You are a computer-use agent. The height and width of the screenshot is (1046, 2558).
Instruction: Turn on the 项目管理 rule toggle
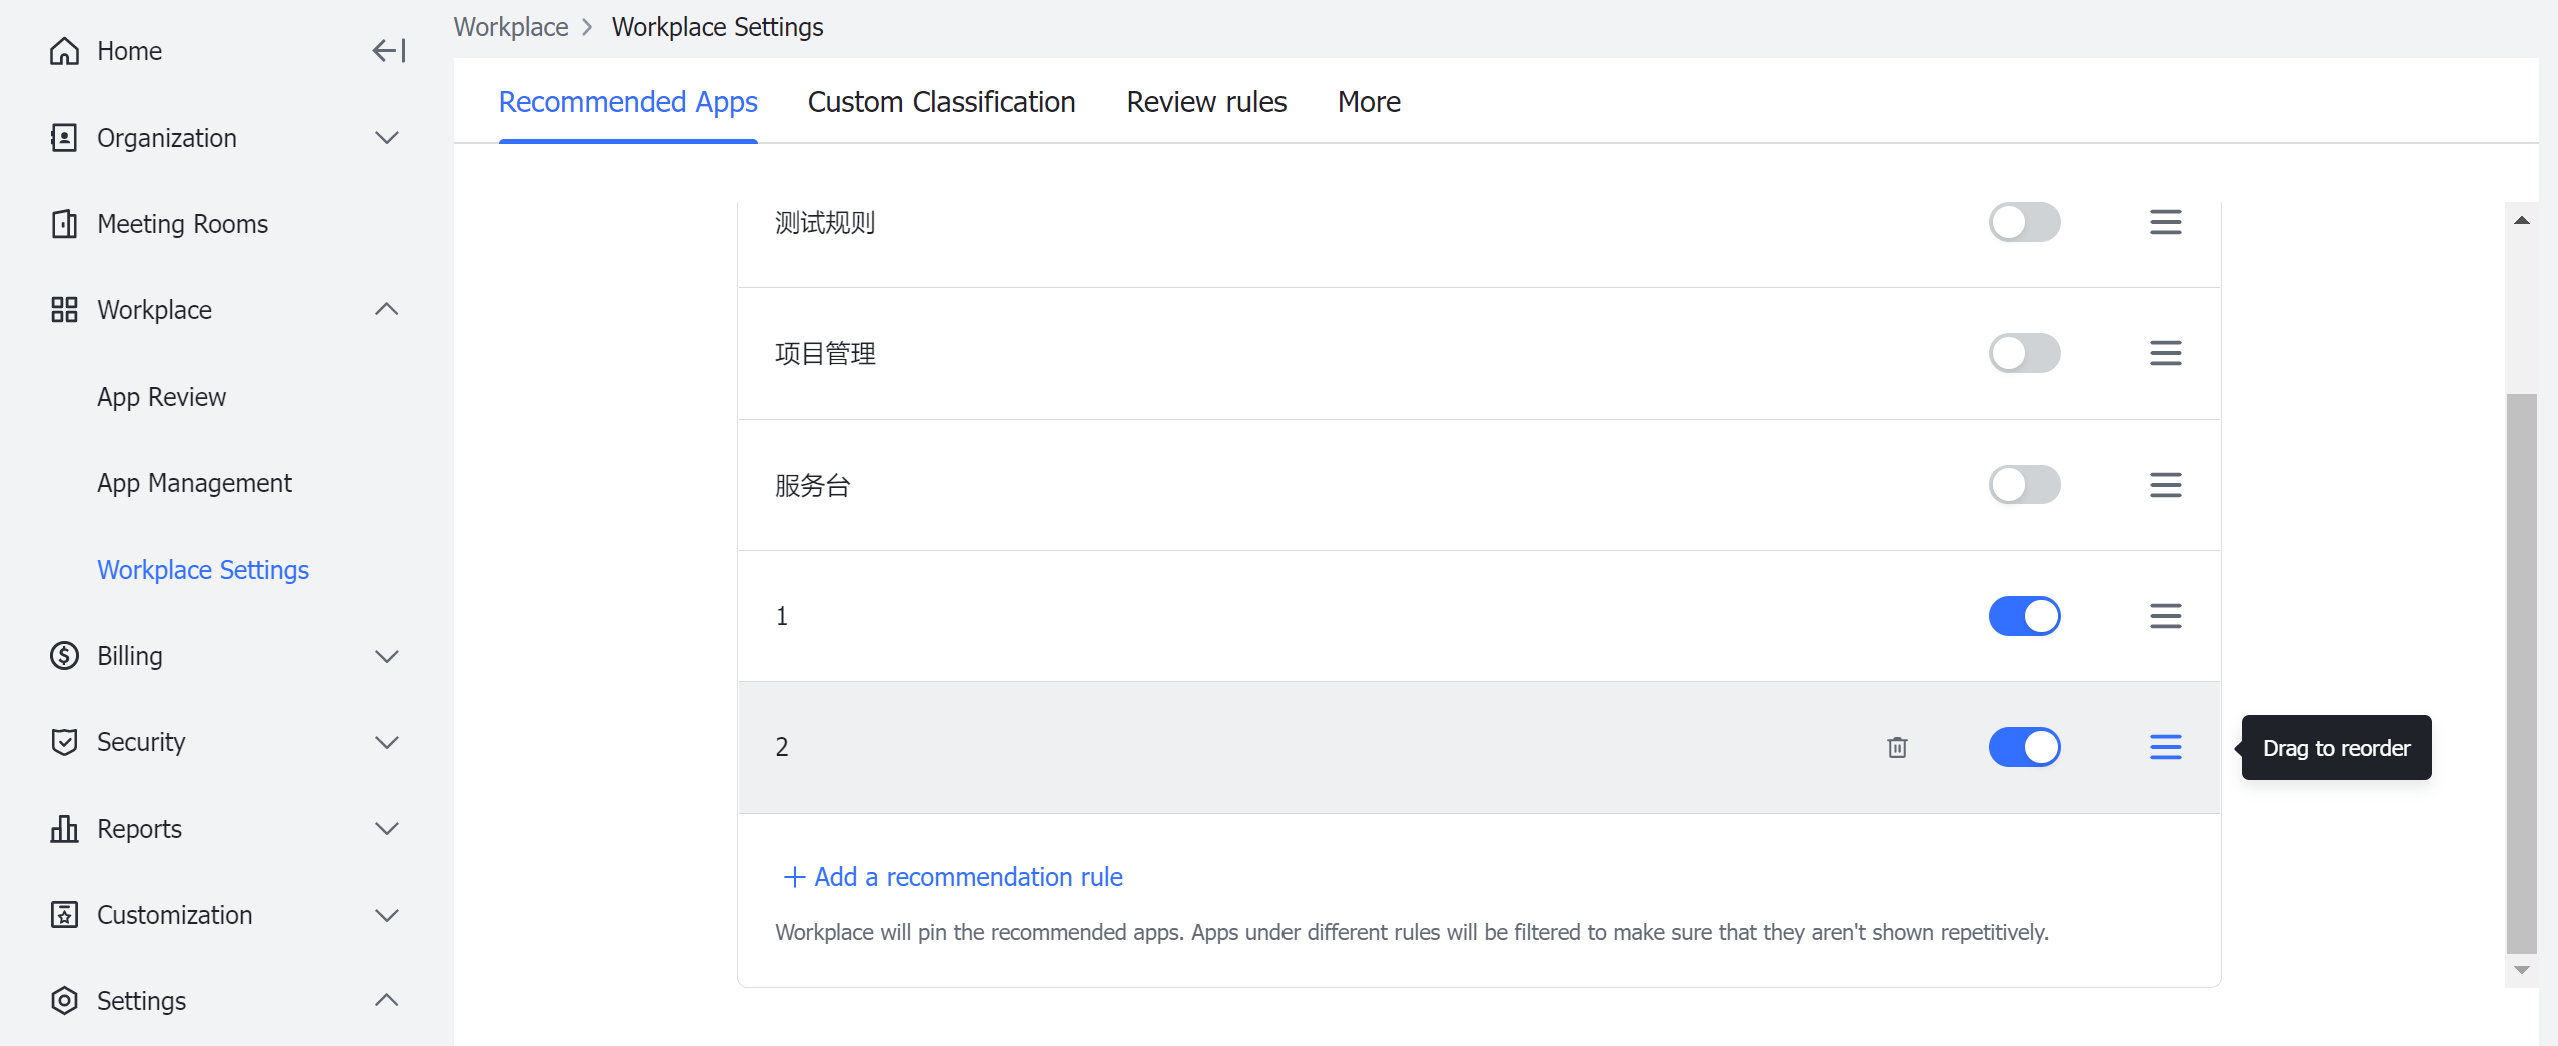(x=2024, y=352)
